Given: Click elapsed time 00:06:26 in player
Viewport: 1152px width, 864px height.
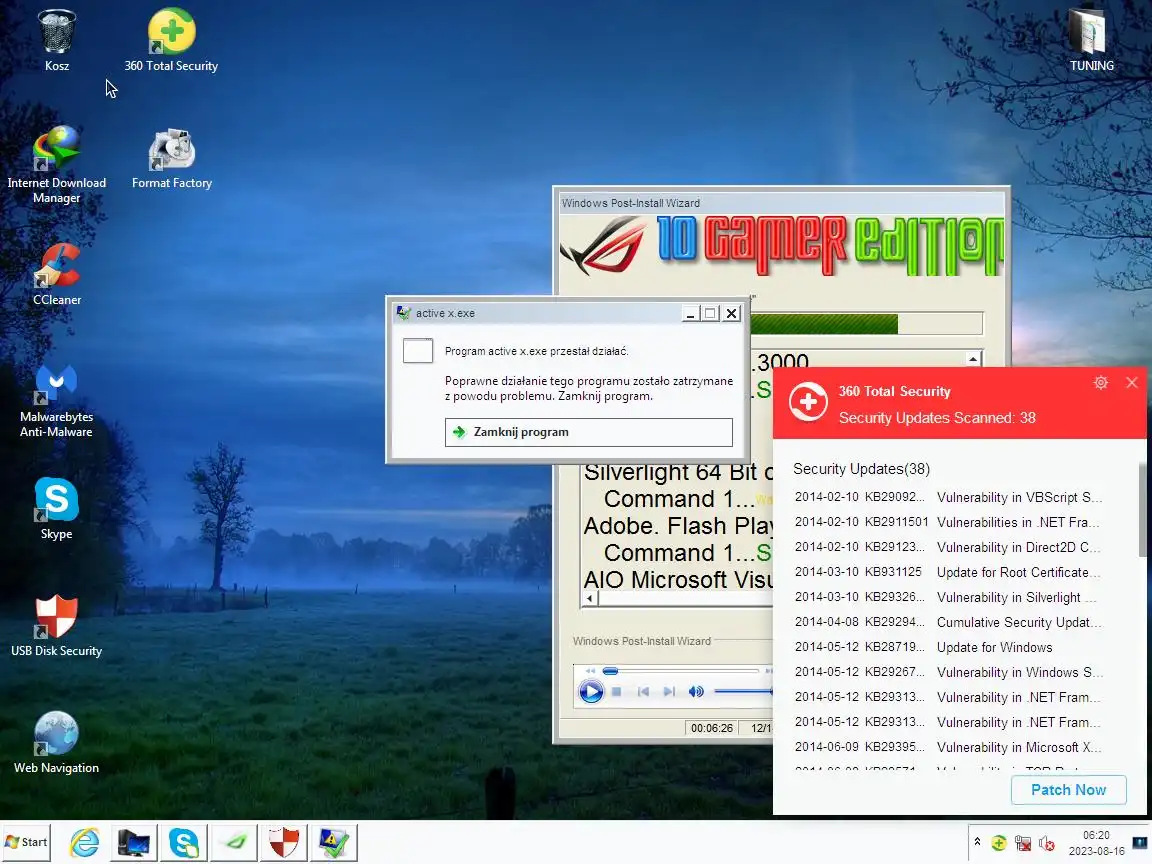Looking at the screenshot, I should tap(711, 728).
